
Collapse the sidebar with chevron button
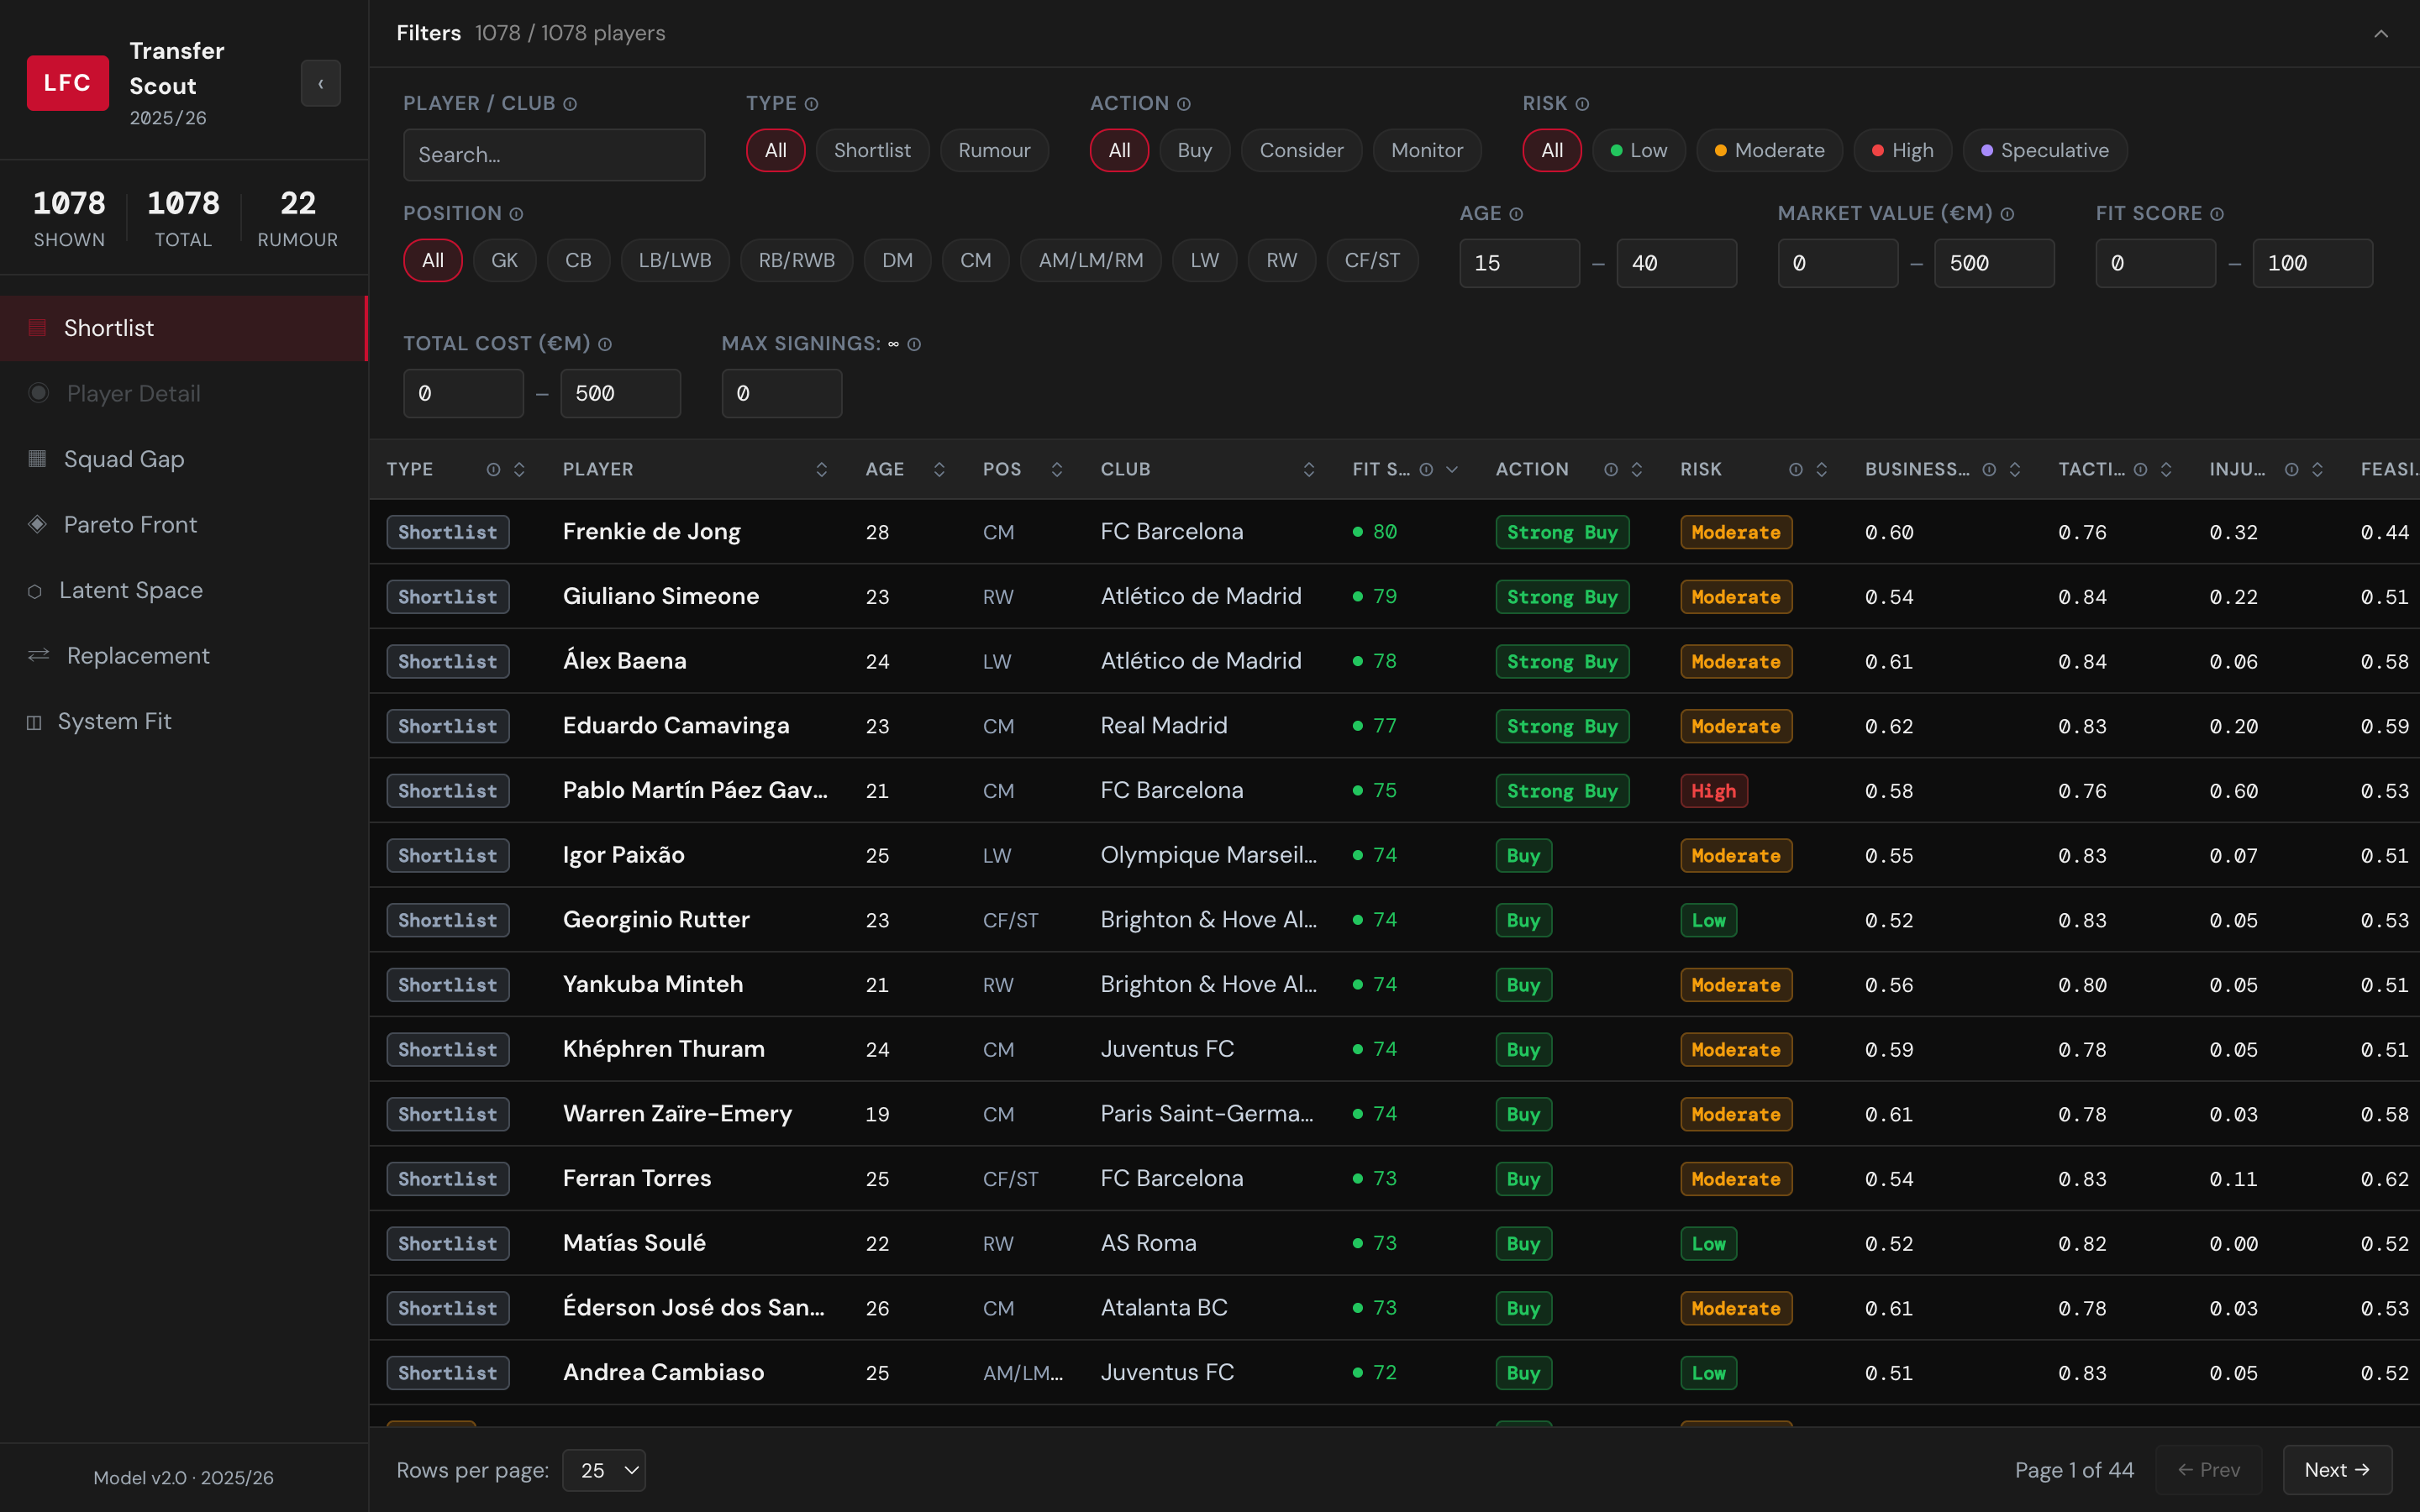320,83
